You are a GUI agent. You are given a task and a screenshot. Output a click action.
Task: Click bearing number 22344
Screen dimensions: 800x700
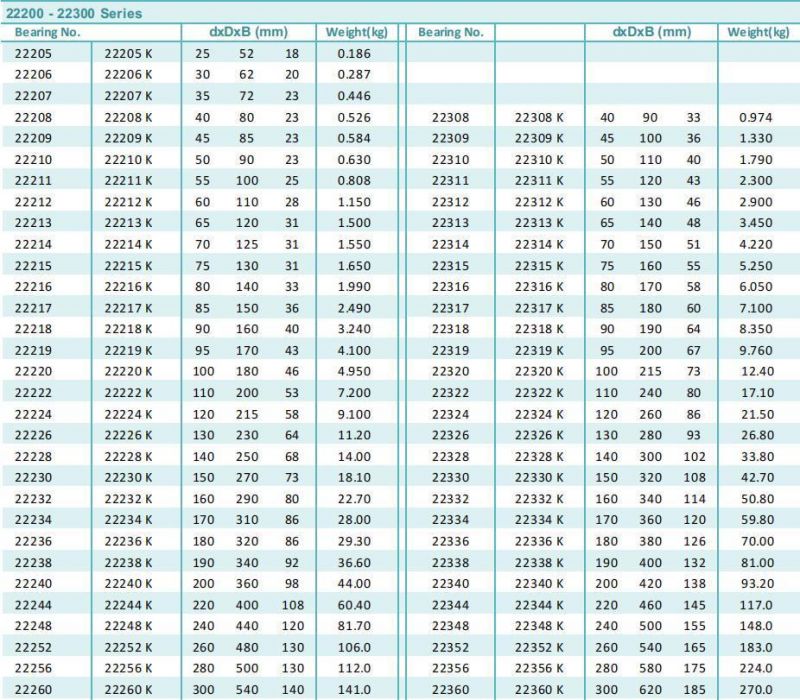pyautogui.click(x=451, y=605)
